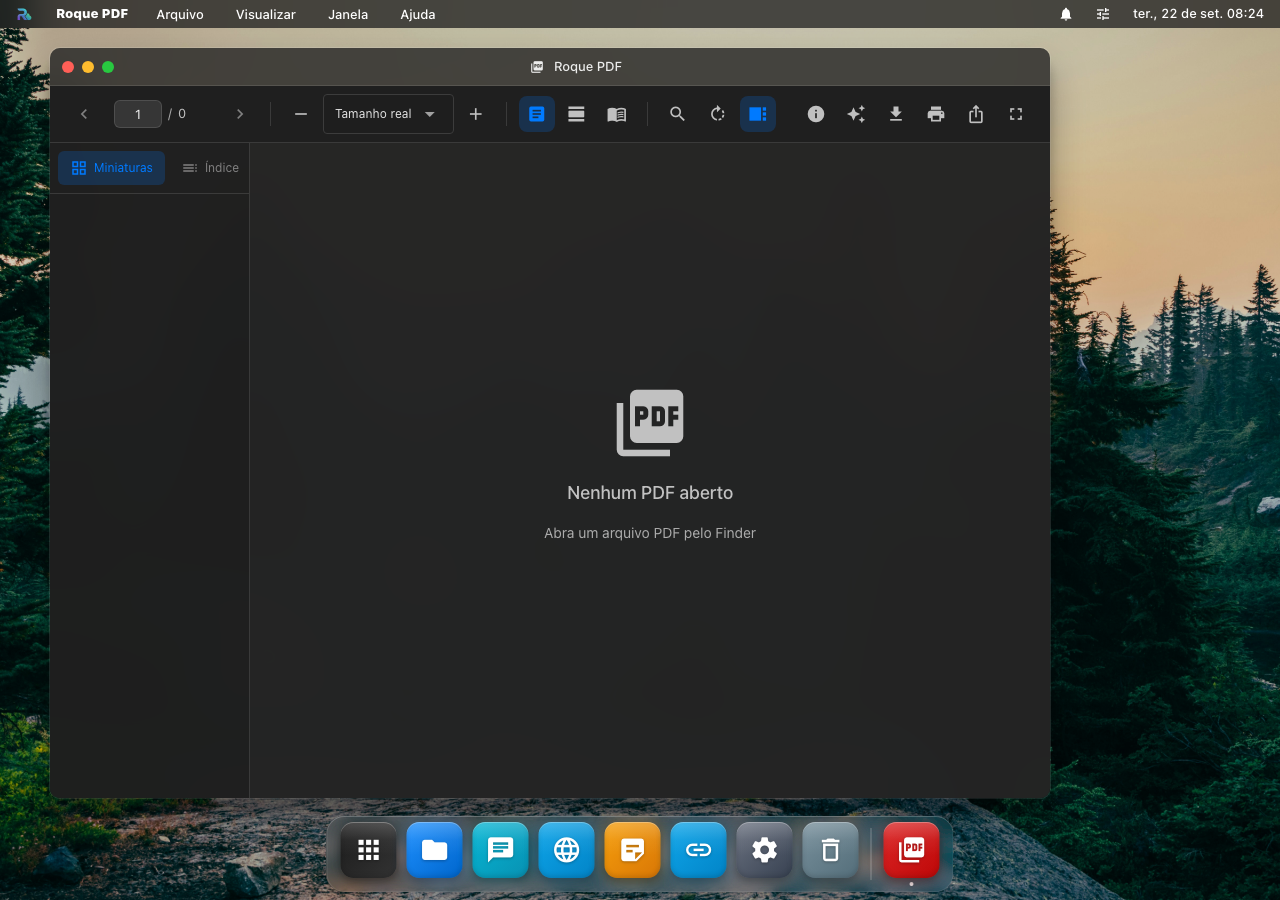Click the large PDF placeholder icon
This screenshot has width=1280, height=900.
650,423
